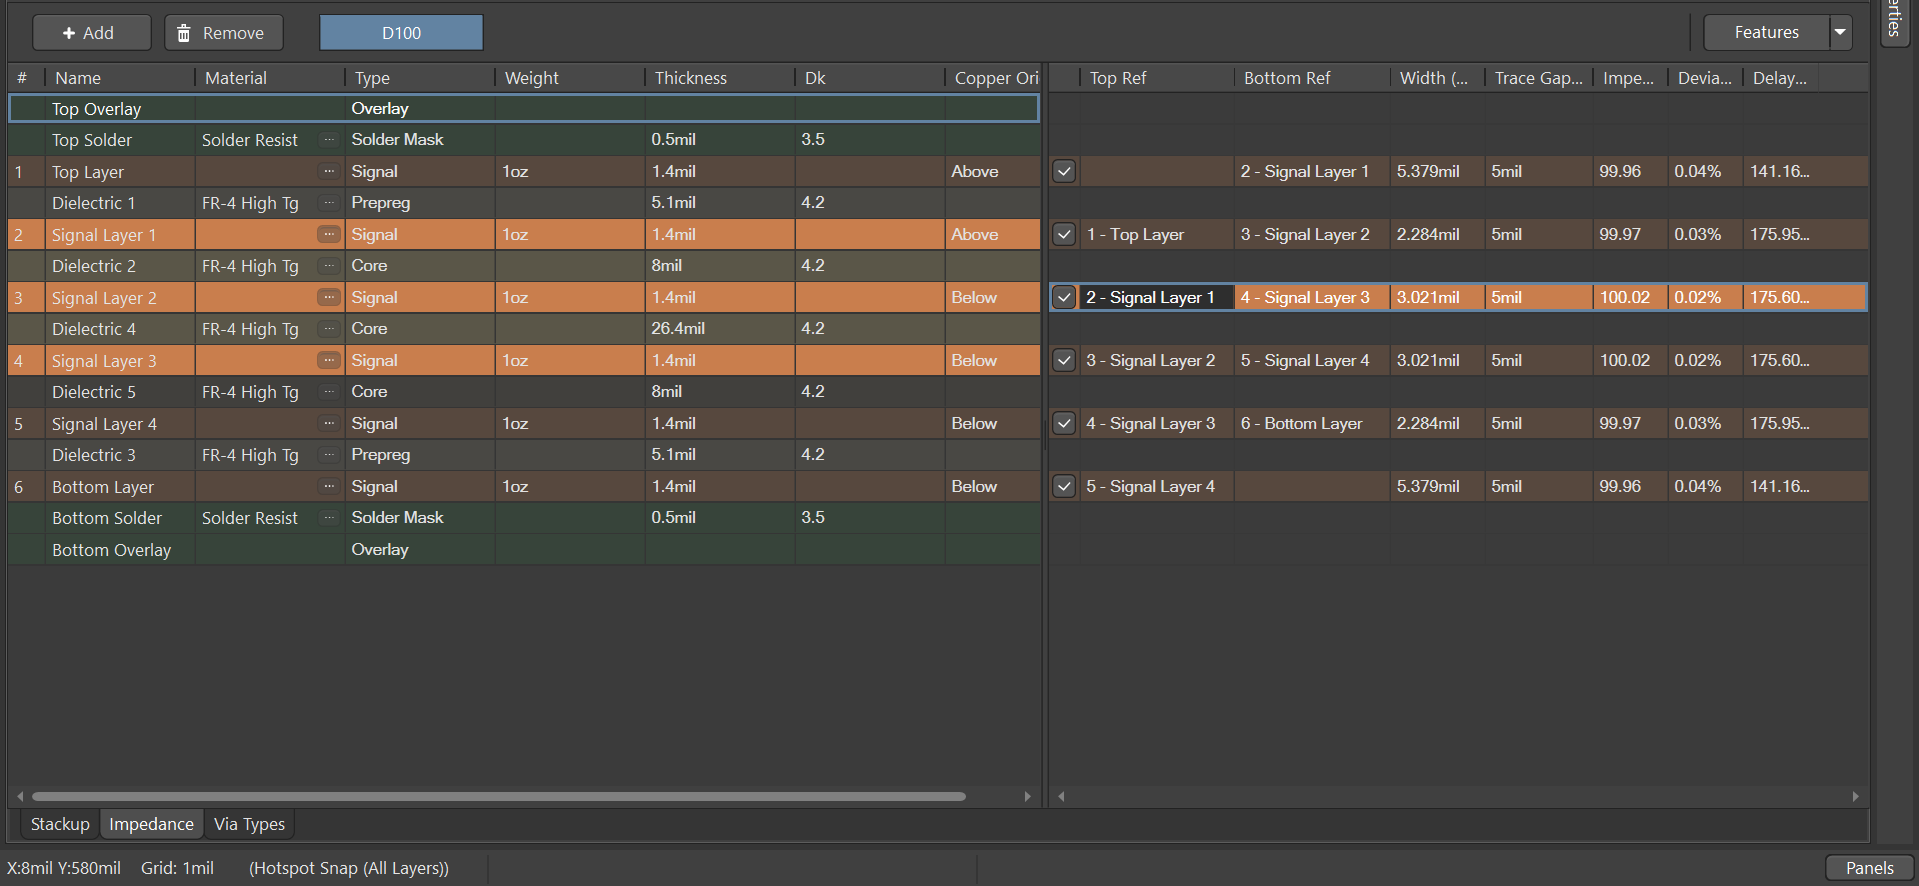
Task: Toggle checkbox for Top Ref 2 - Signal Layer 1
Action: 1064,297
